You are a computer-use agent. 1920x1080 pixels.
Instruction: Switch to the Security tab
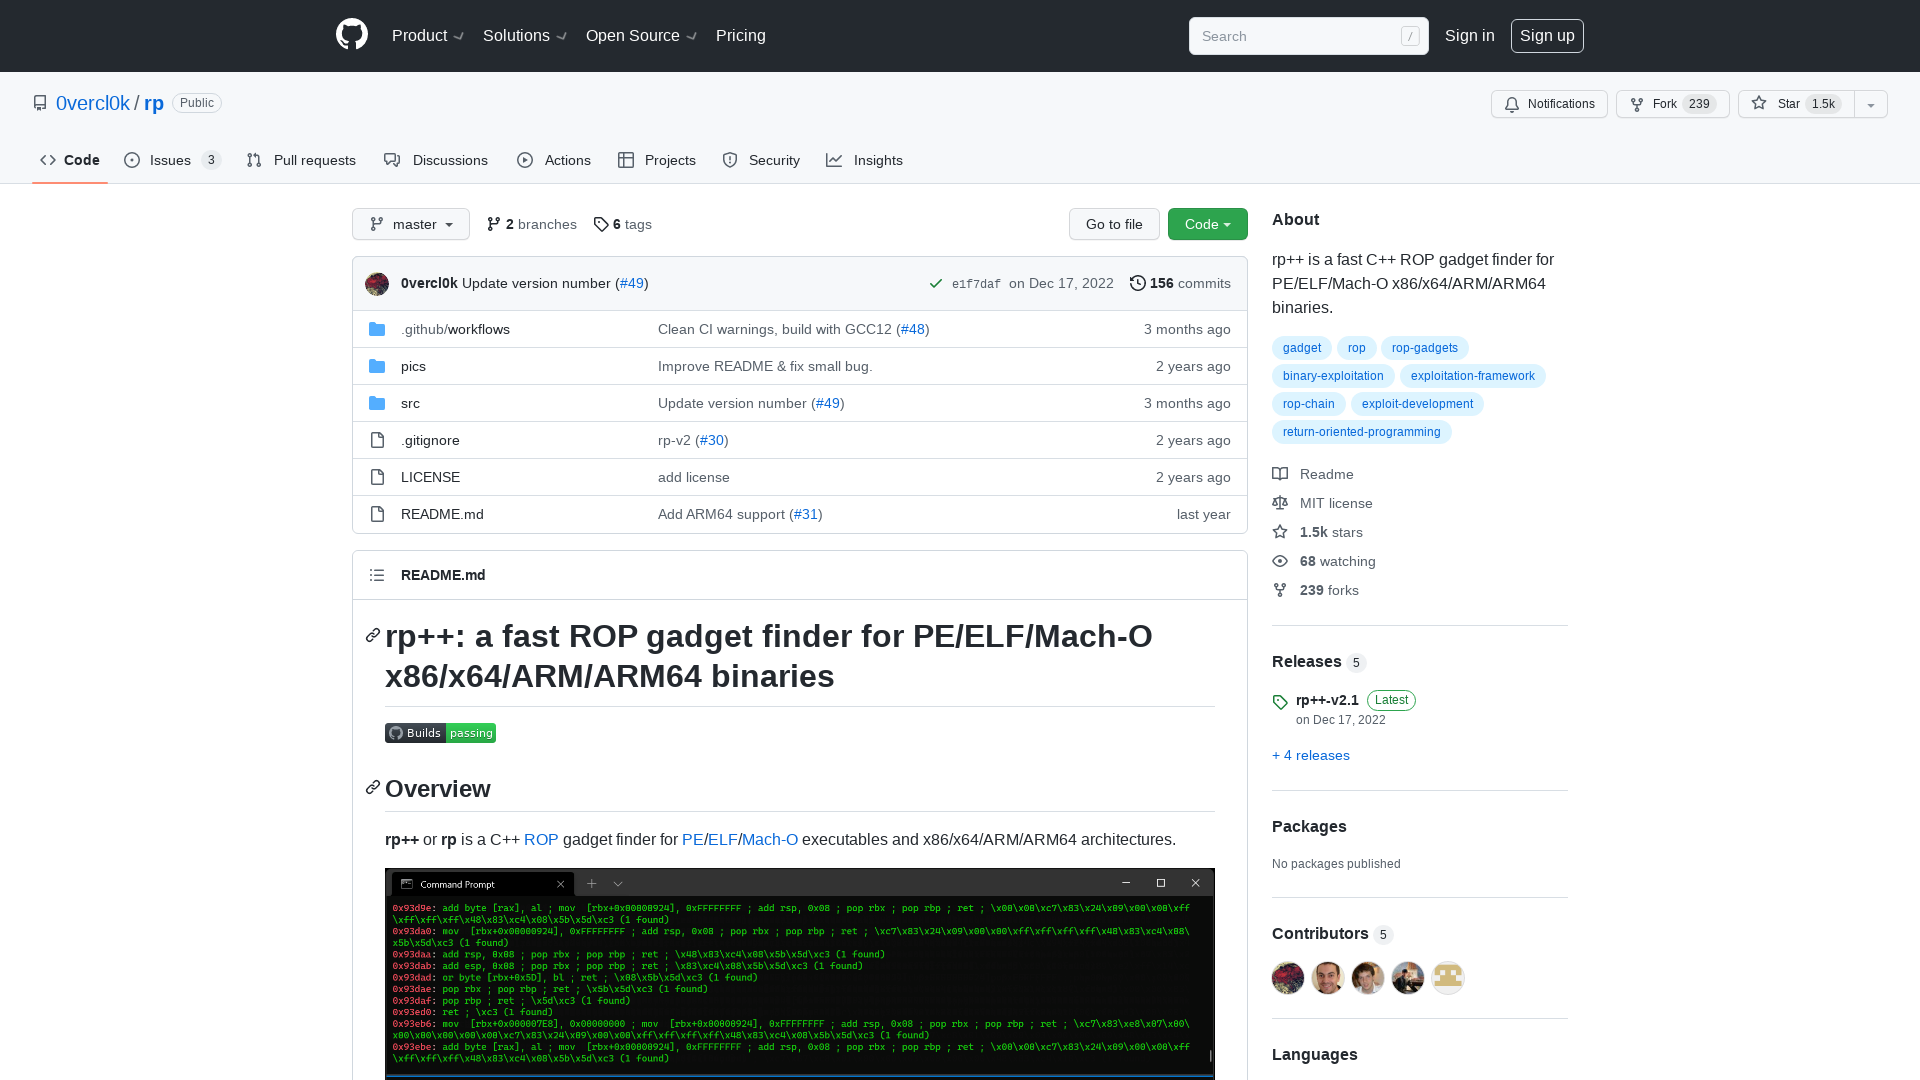761,160
